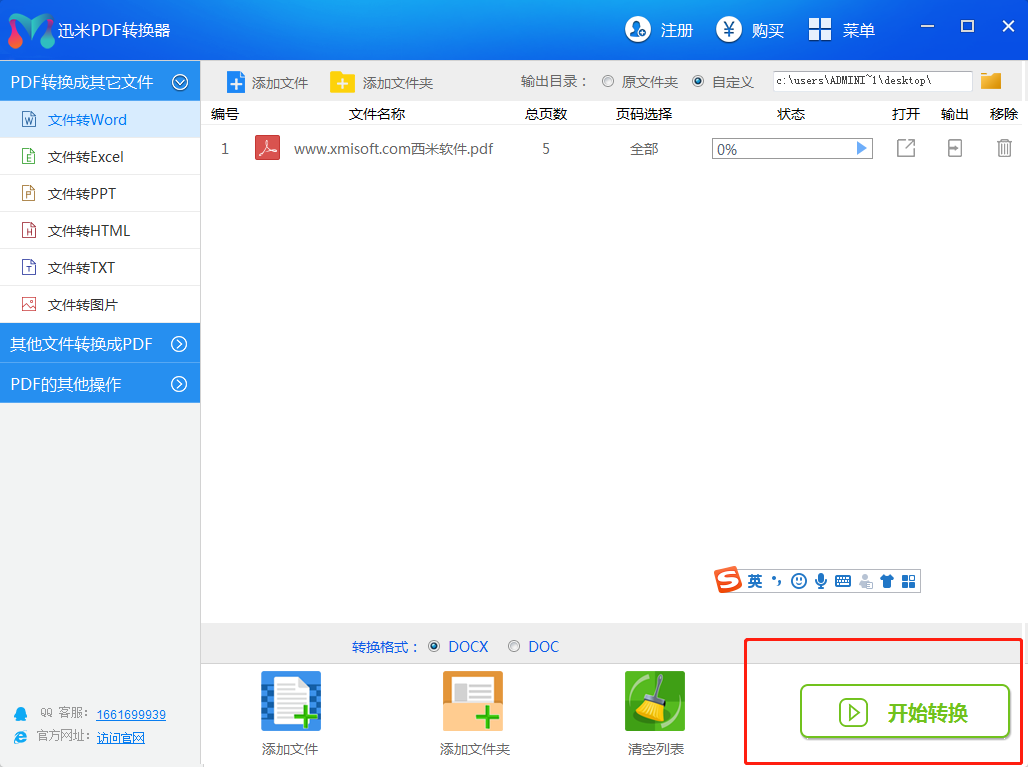Click the yellow browse output folder icon
Screen dimensions: 1028x767
tap(990, 81)
